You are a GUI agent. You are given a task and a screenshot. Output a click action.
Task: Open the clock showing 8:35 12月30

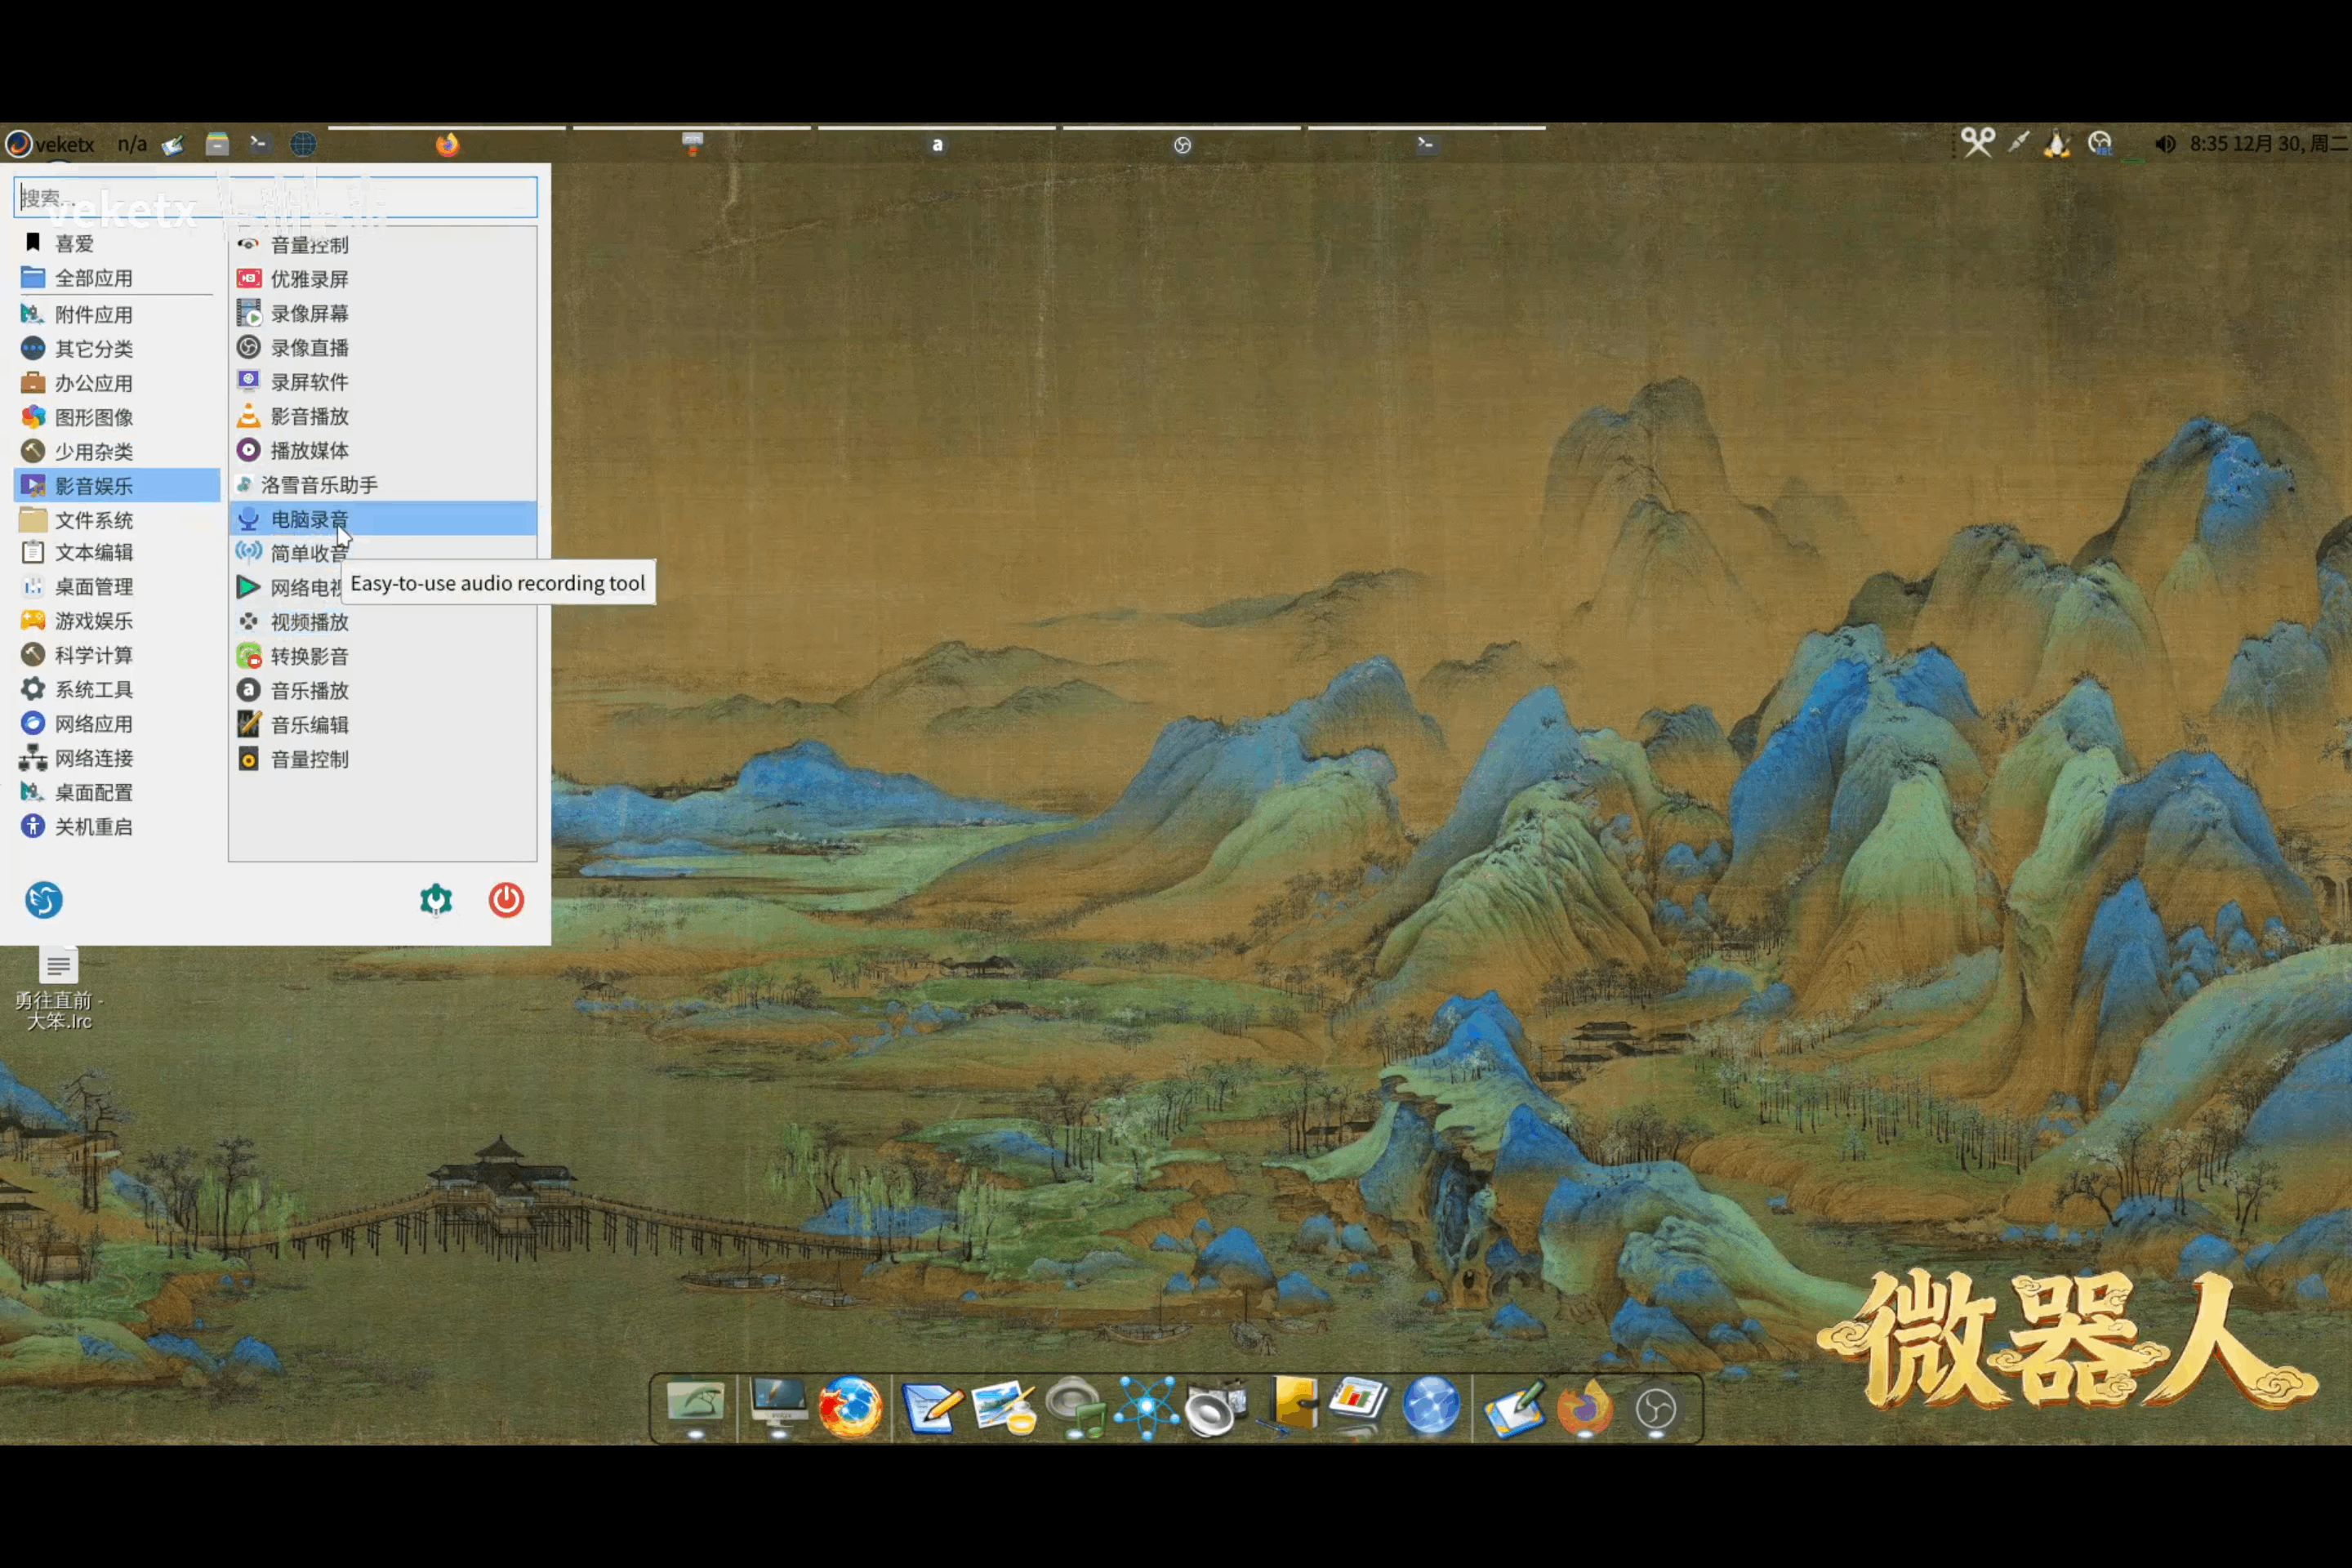[2269, 144]
